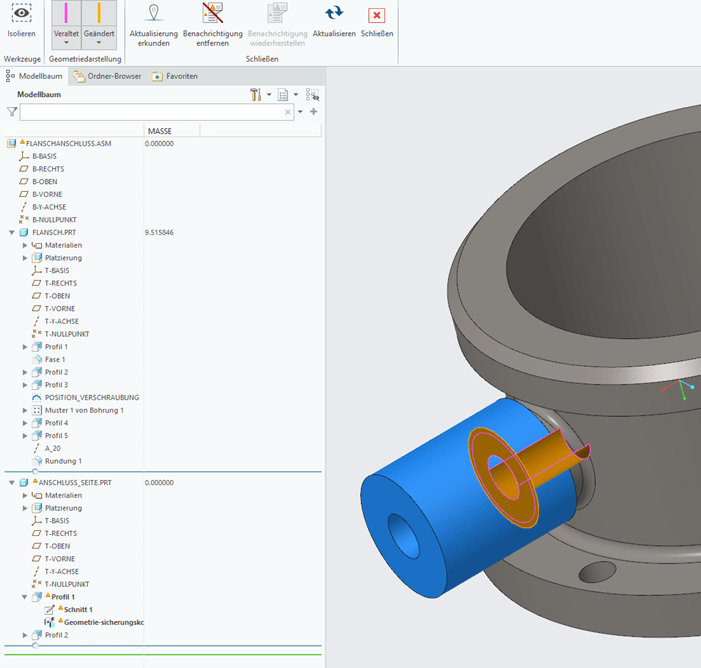Expand Platzierung under ANSCHLUSS_SEITE.PRT
Viewport: 701px width, 668px height.
(x=25, y=508)
